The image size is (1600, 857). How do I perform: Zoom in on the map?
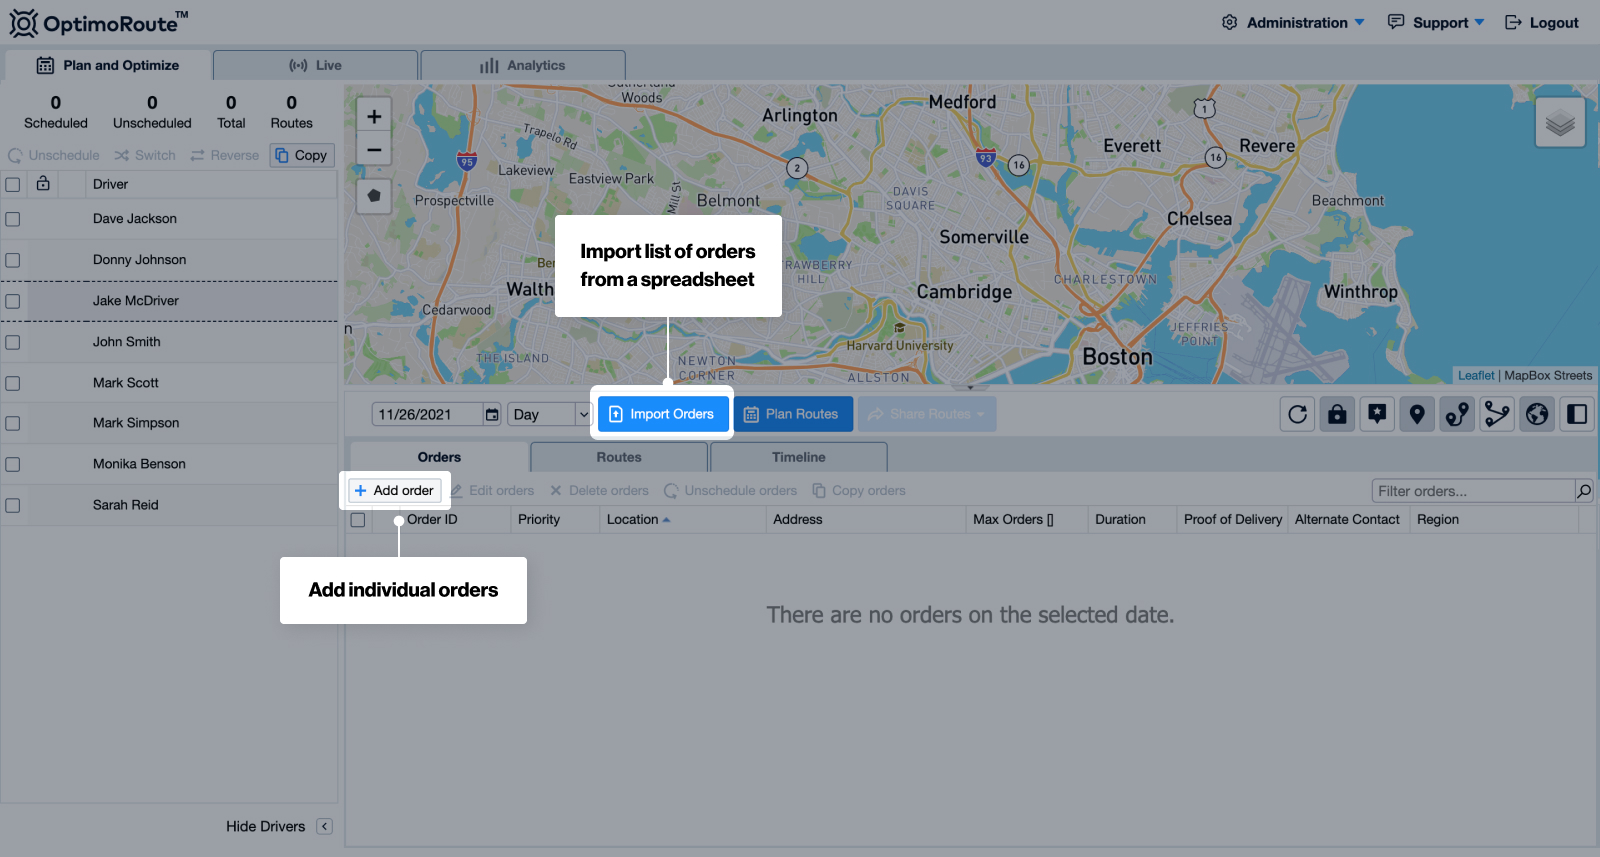pos(374,117)
